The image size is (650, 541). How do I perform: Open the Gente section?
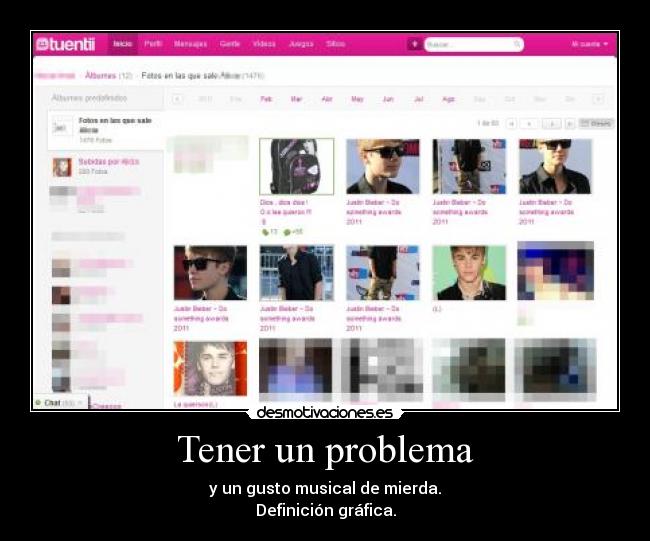tap(229, 44)
